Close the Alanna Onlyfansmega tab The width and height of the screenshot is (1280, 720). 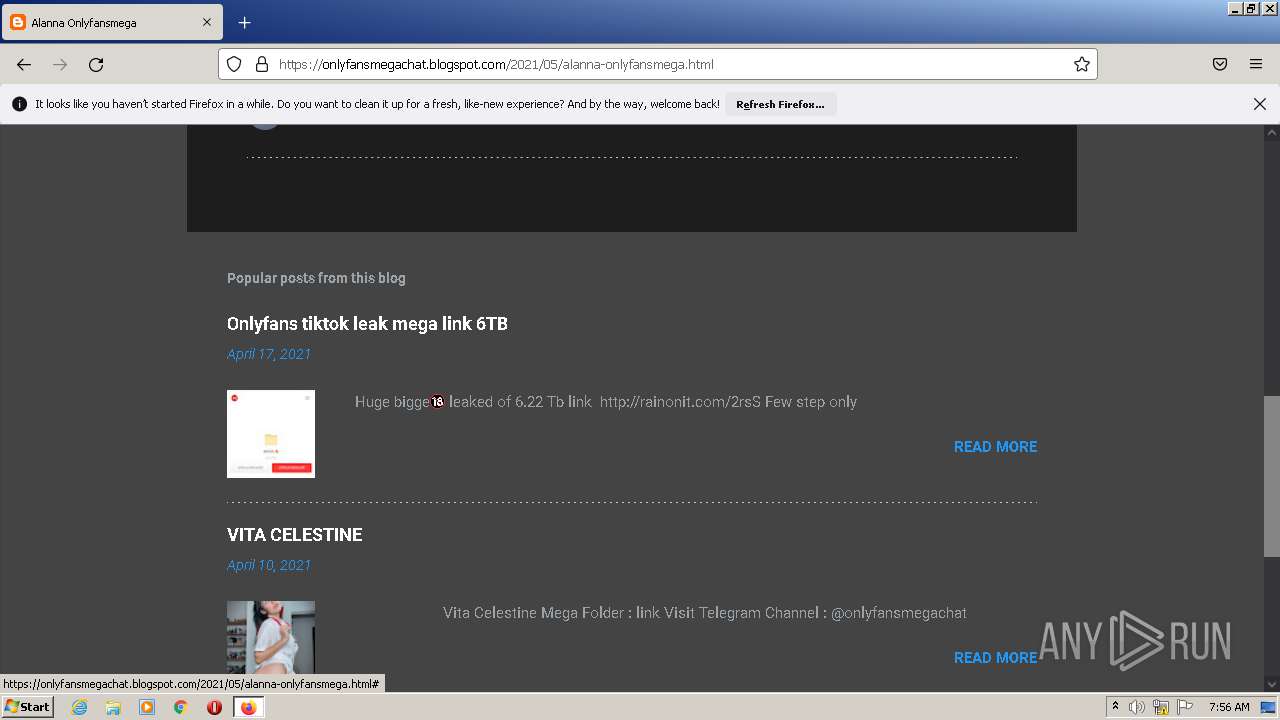tap(207, 22)
